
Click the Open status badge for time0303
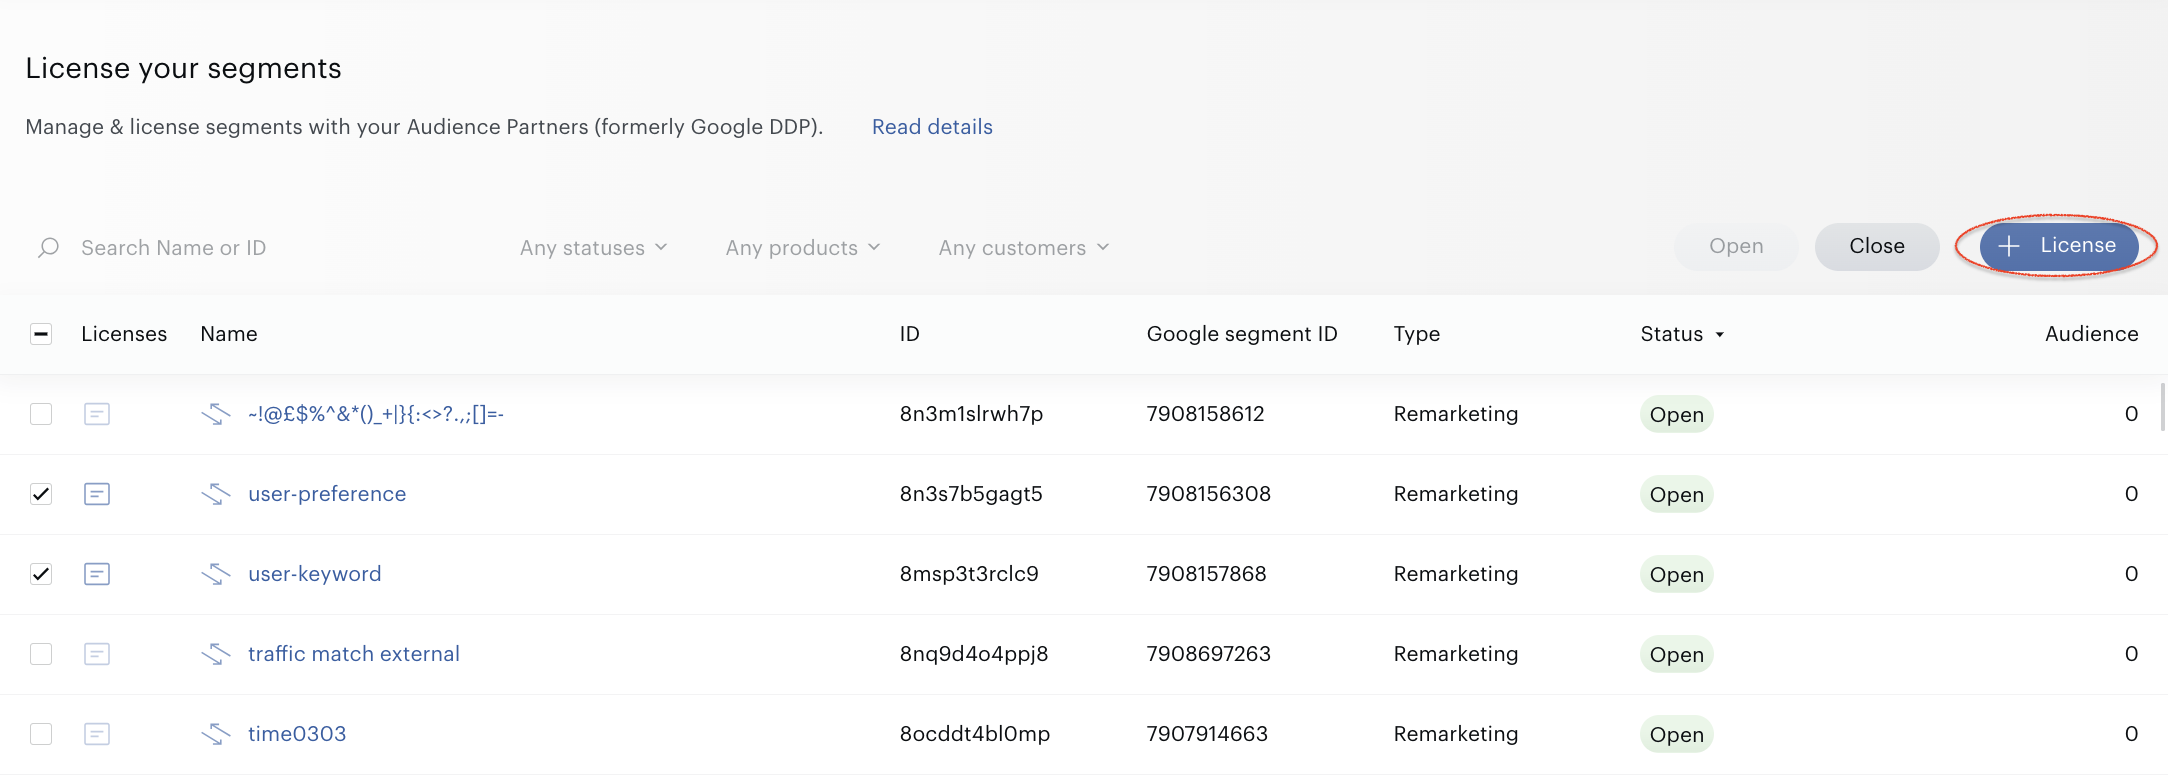[x=1677, y=735]
